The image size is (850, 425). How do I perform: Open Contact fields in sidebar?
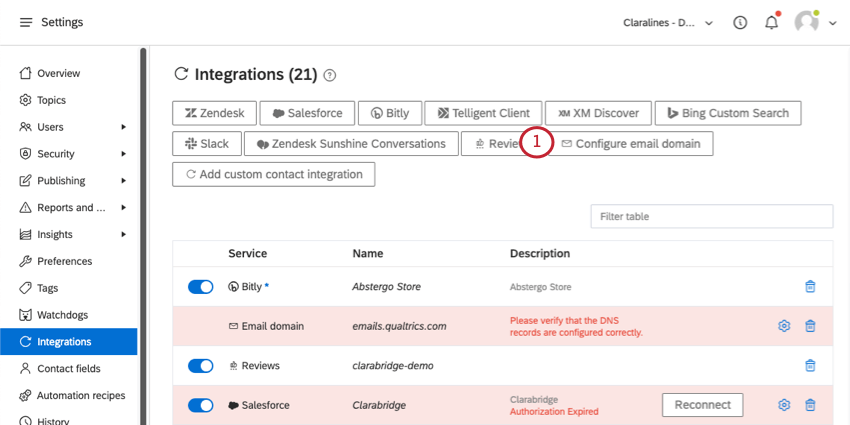click(69, 369)
